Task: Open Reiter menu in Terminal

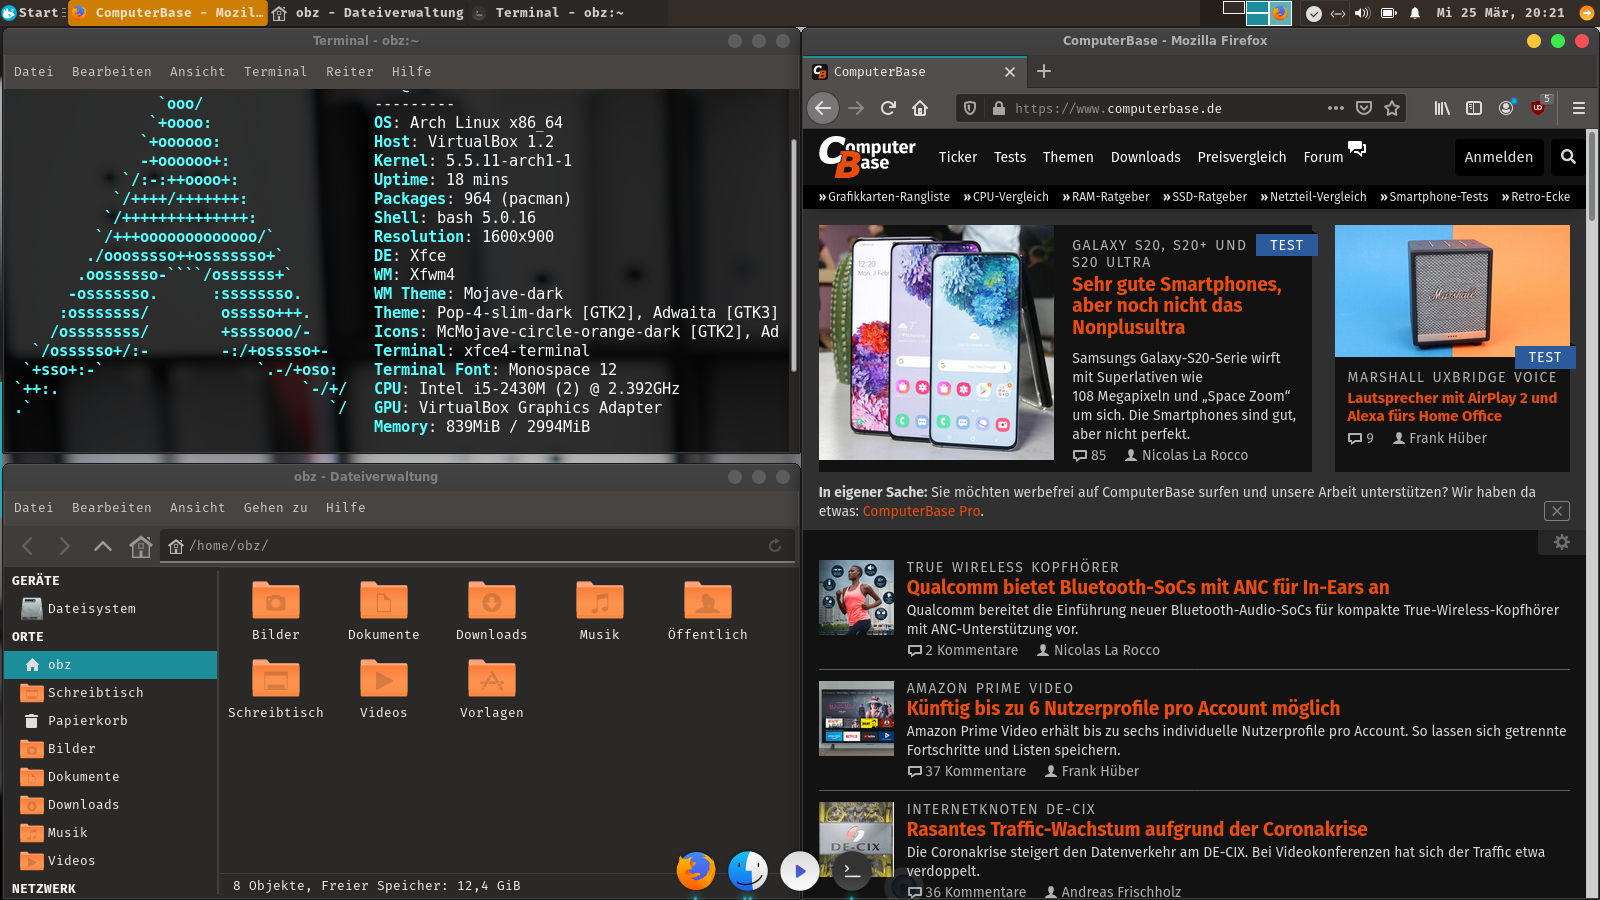Action: [350, 72]
